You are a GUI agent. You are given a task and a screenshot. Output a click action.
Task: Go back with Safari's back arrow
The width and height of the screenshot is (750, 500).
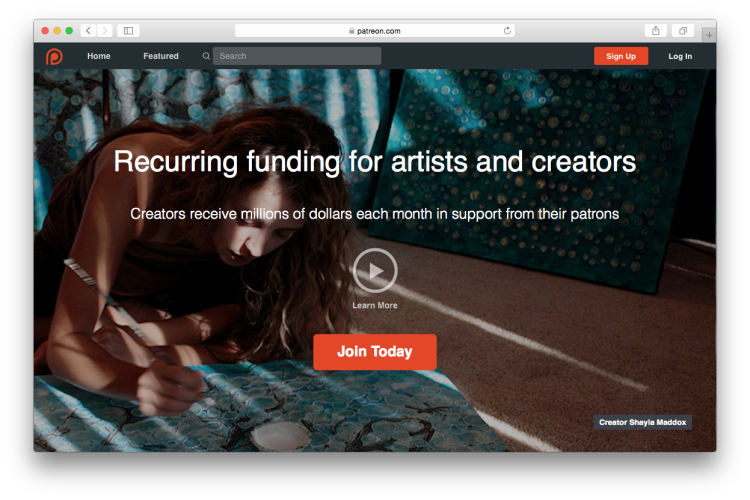[x=88, y=31]
